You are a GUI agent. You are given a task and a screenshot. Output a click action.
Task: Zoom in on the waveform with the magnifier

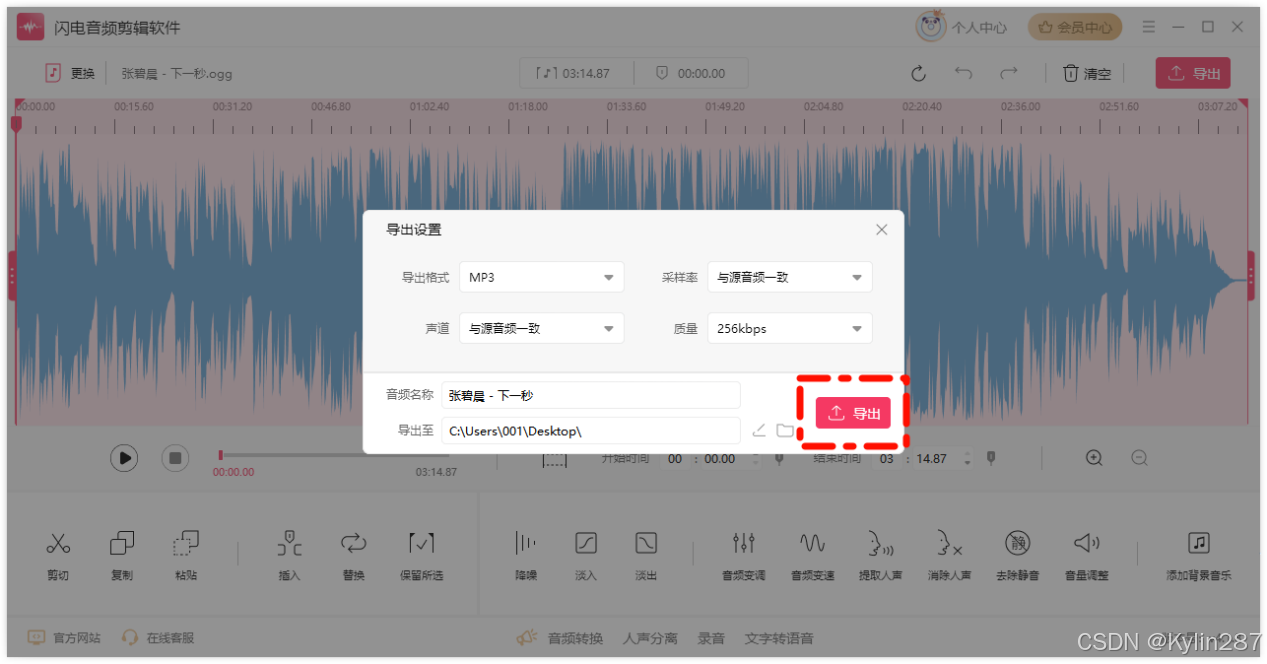[1093, 457]
